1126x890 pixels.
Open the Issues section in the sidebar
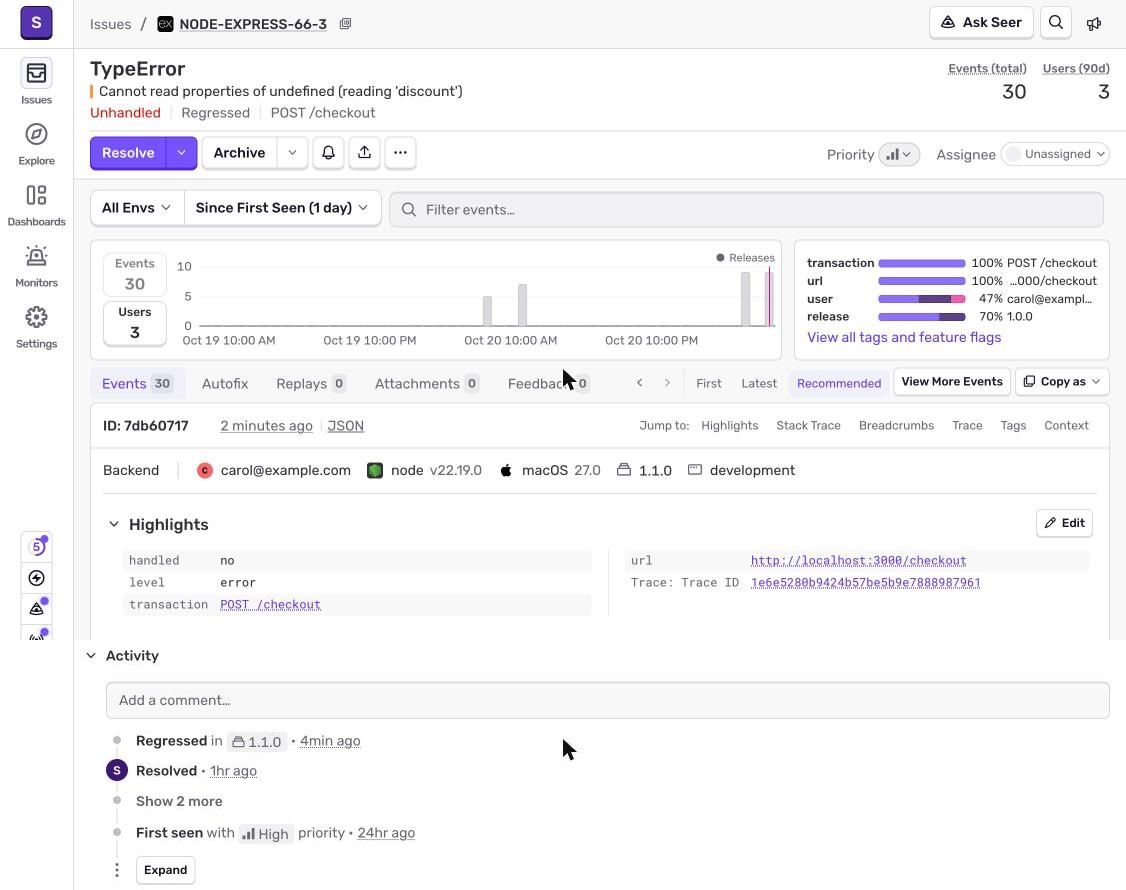[x=36, y=82]
